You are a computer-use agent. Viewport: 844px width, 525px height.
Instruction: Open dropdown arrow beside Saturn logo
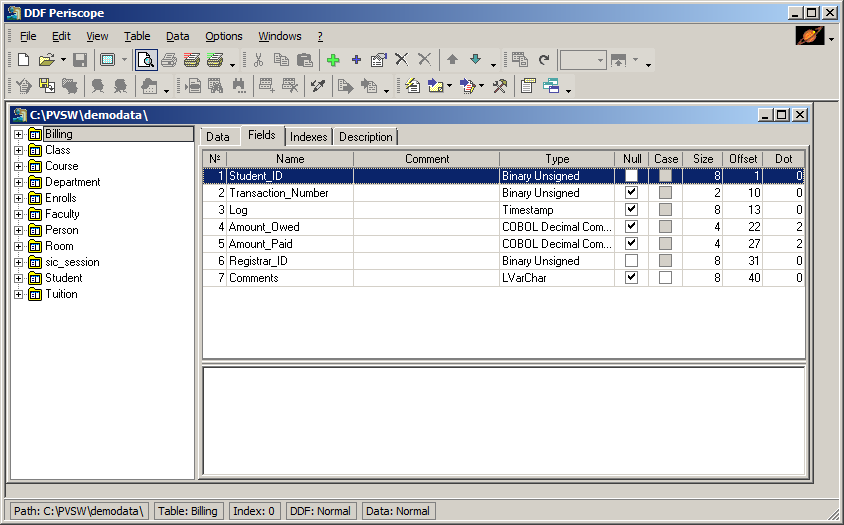click(x=832, y=39)
